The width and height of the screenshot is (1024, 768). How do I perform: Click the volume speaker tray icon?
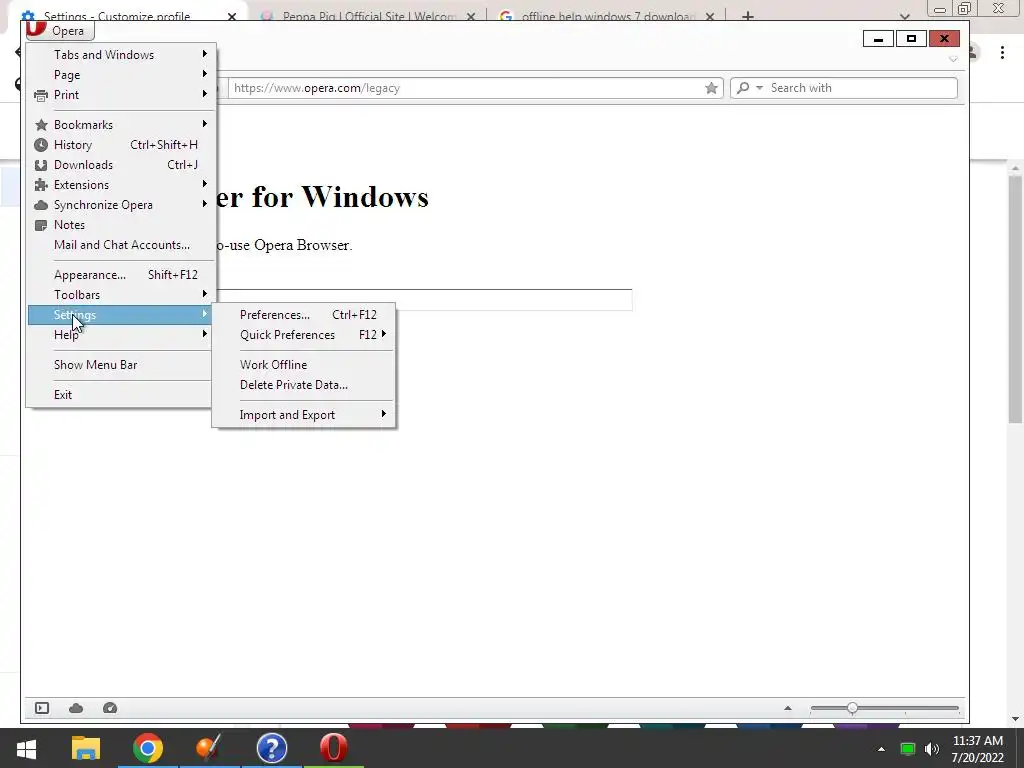(932, 749)
